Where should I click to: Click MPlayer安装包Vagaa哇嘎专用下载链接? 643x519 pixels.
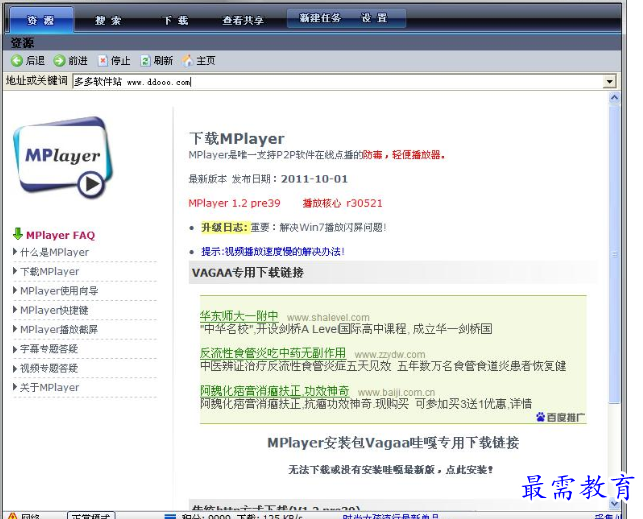(393, 442)
